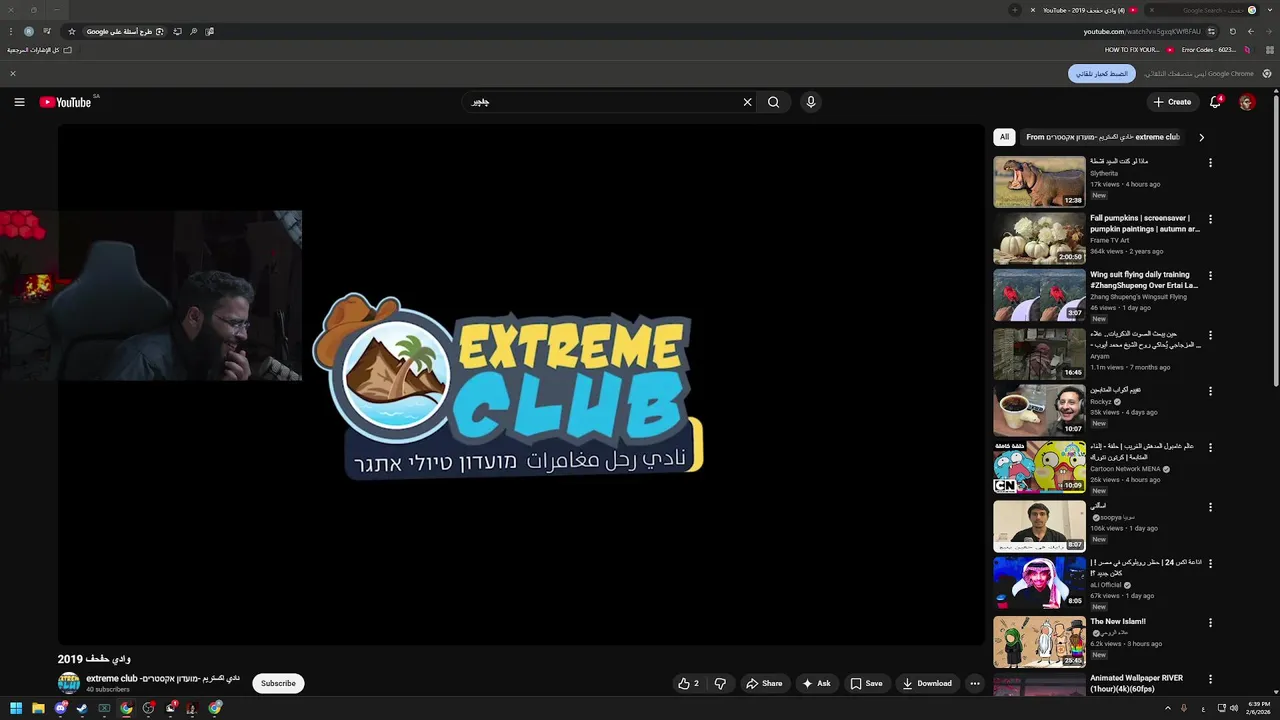
Task: Select the From extreme club chip
Action: 1102,137
